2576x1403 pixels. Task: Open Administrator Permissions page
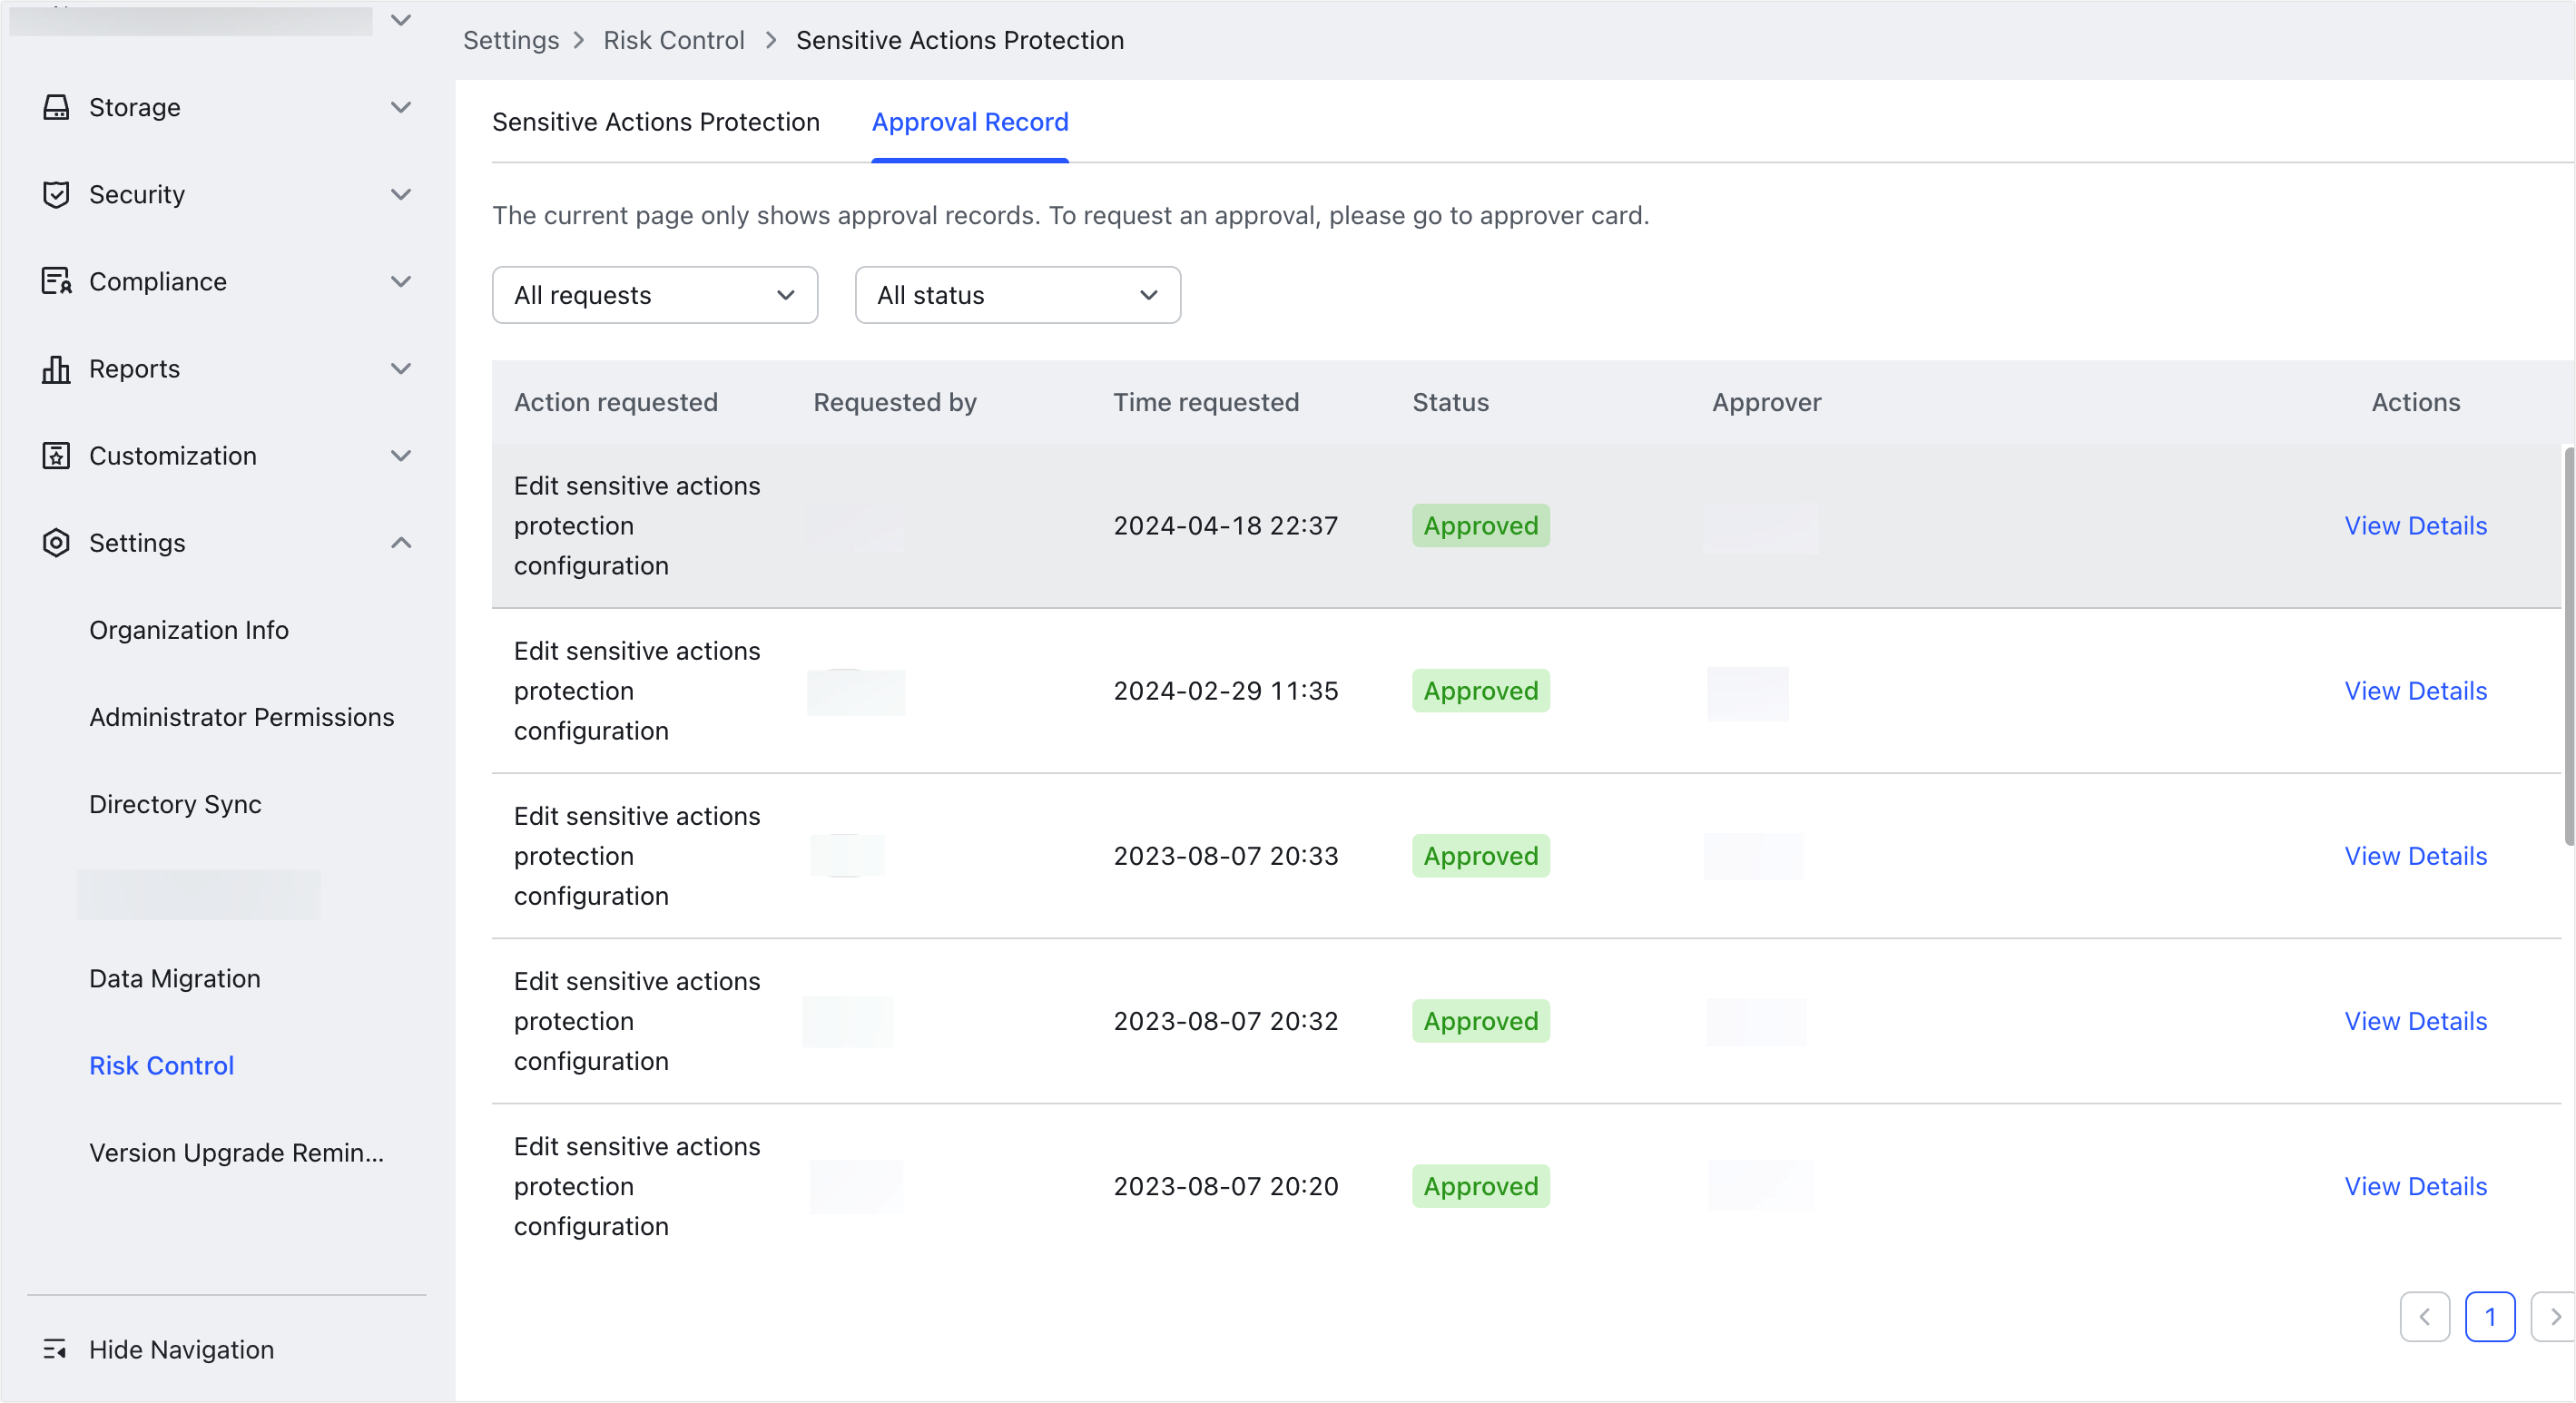pos(242,717)
